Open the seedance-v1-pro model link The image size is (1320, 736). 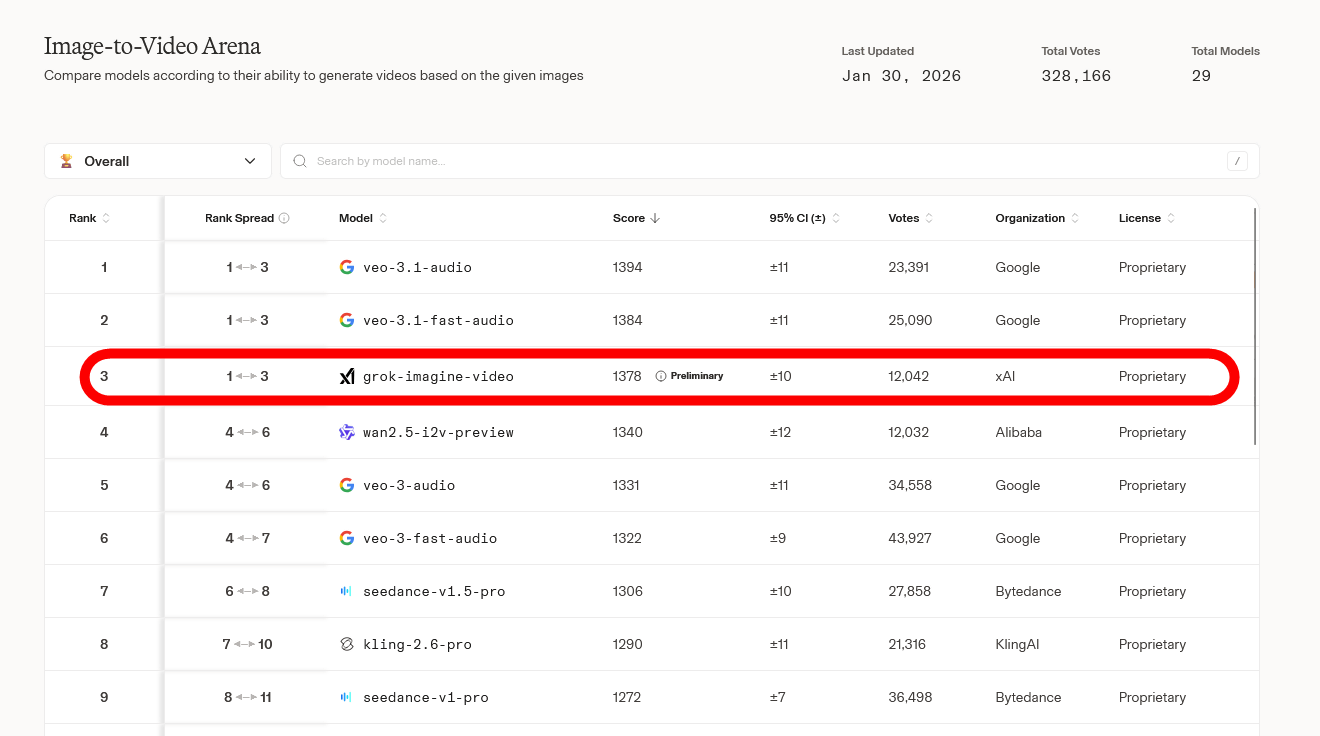pos(425,698)
